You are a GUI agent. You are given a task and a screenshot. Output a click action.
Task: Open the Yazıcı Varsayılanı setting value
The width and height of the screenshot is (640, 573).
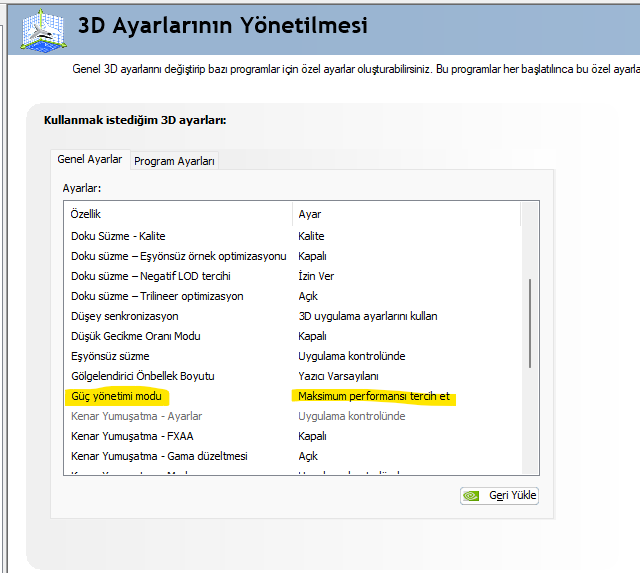(338, 376)
